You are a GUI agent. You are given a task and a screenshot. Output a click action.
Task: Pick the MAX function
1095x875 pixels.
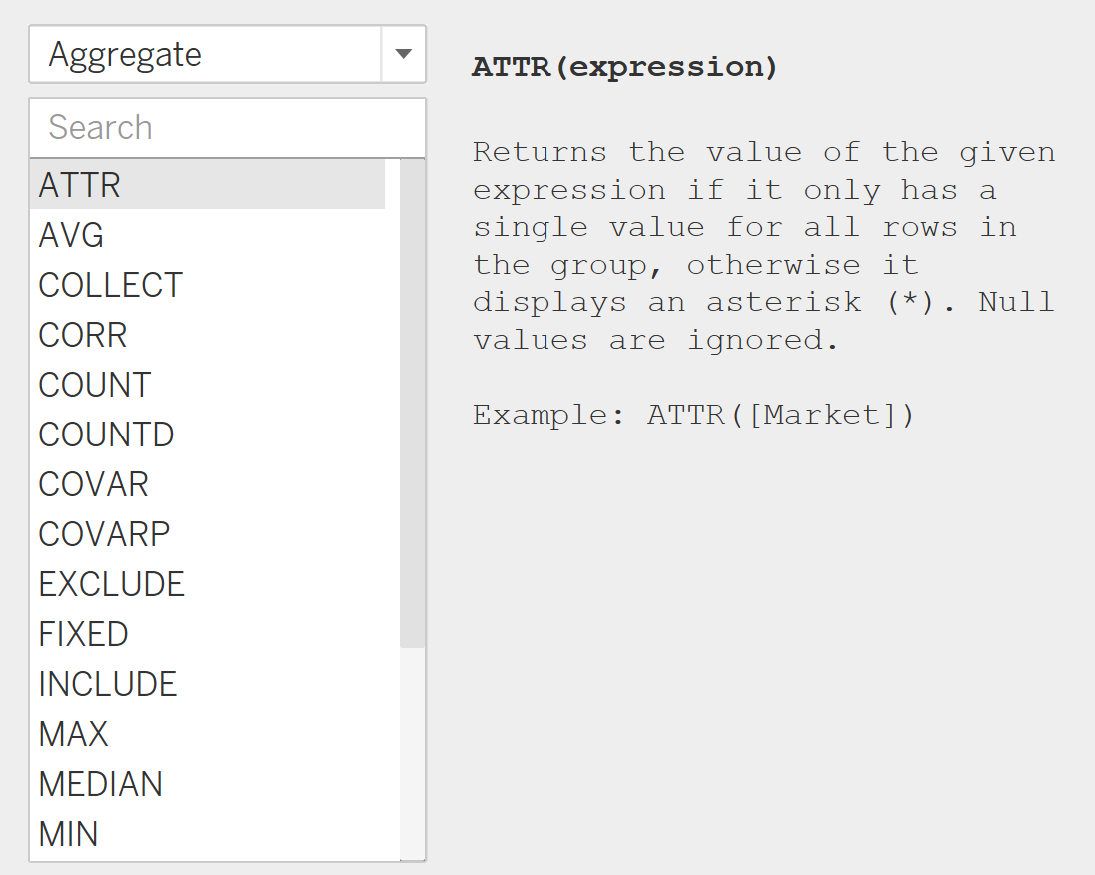pos(73,734)
